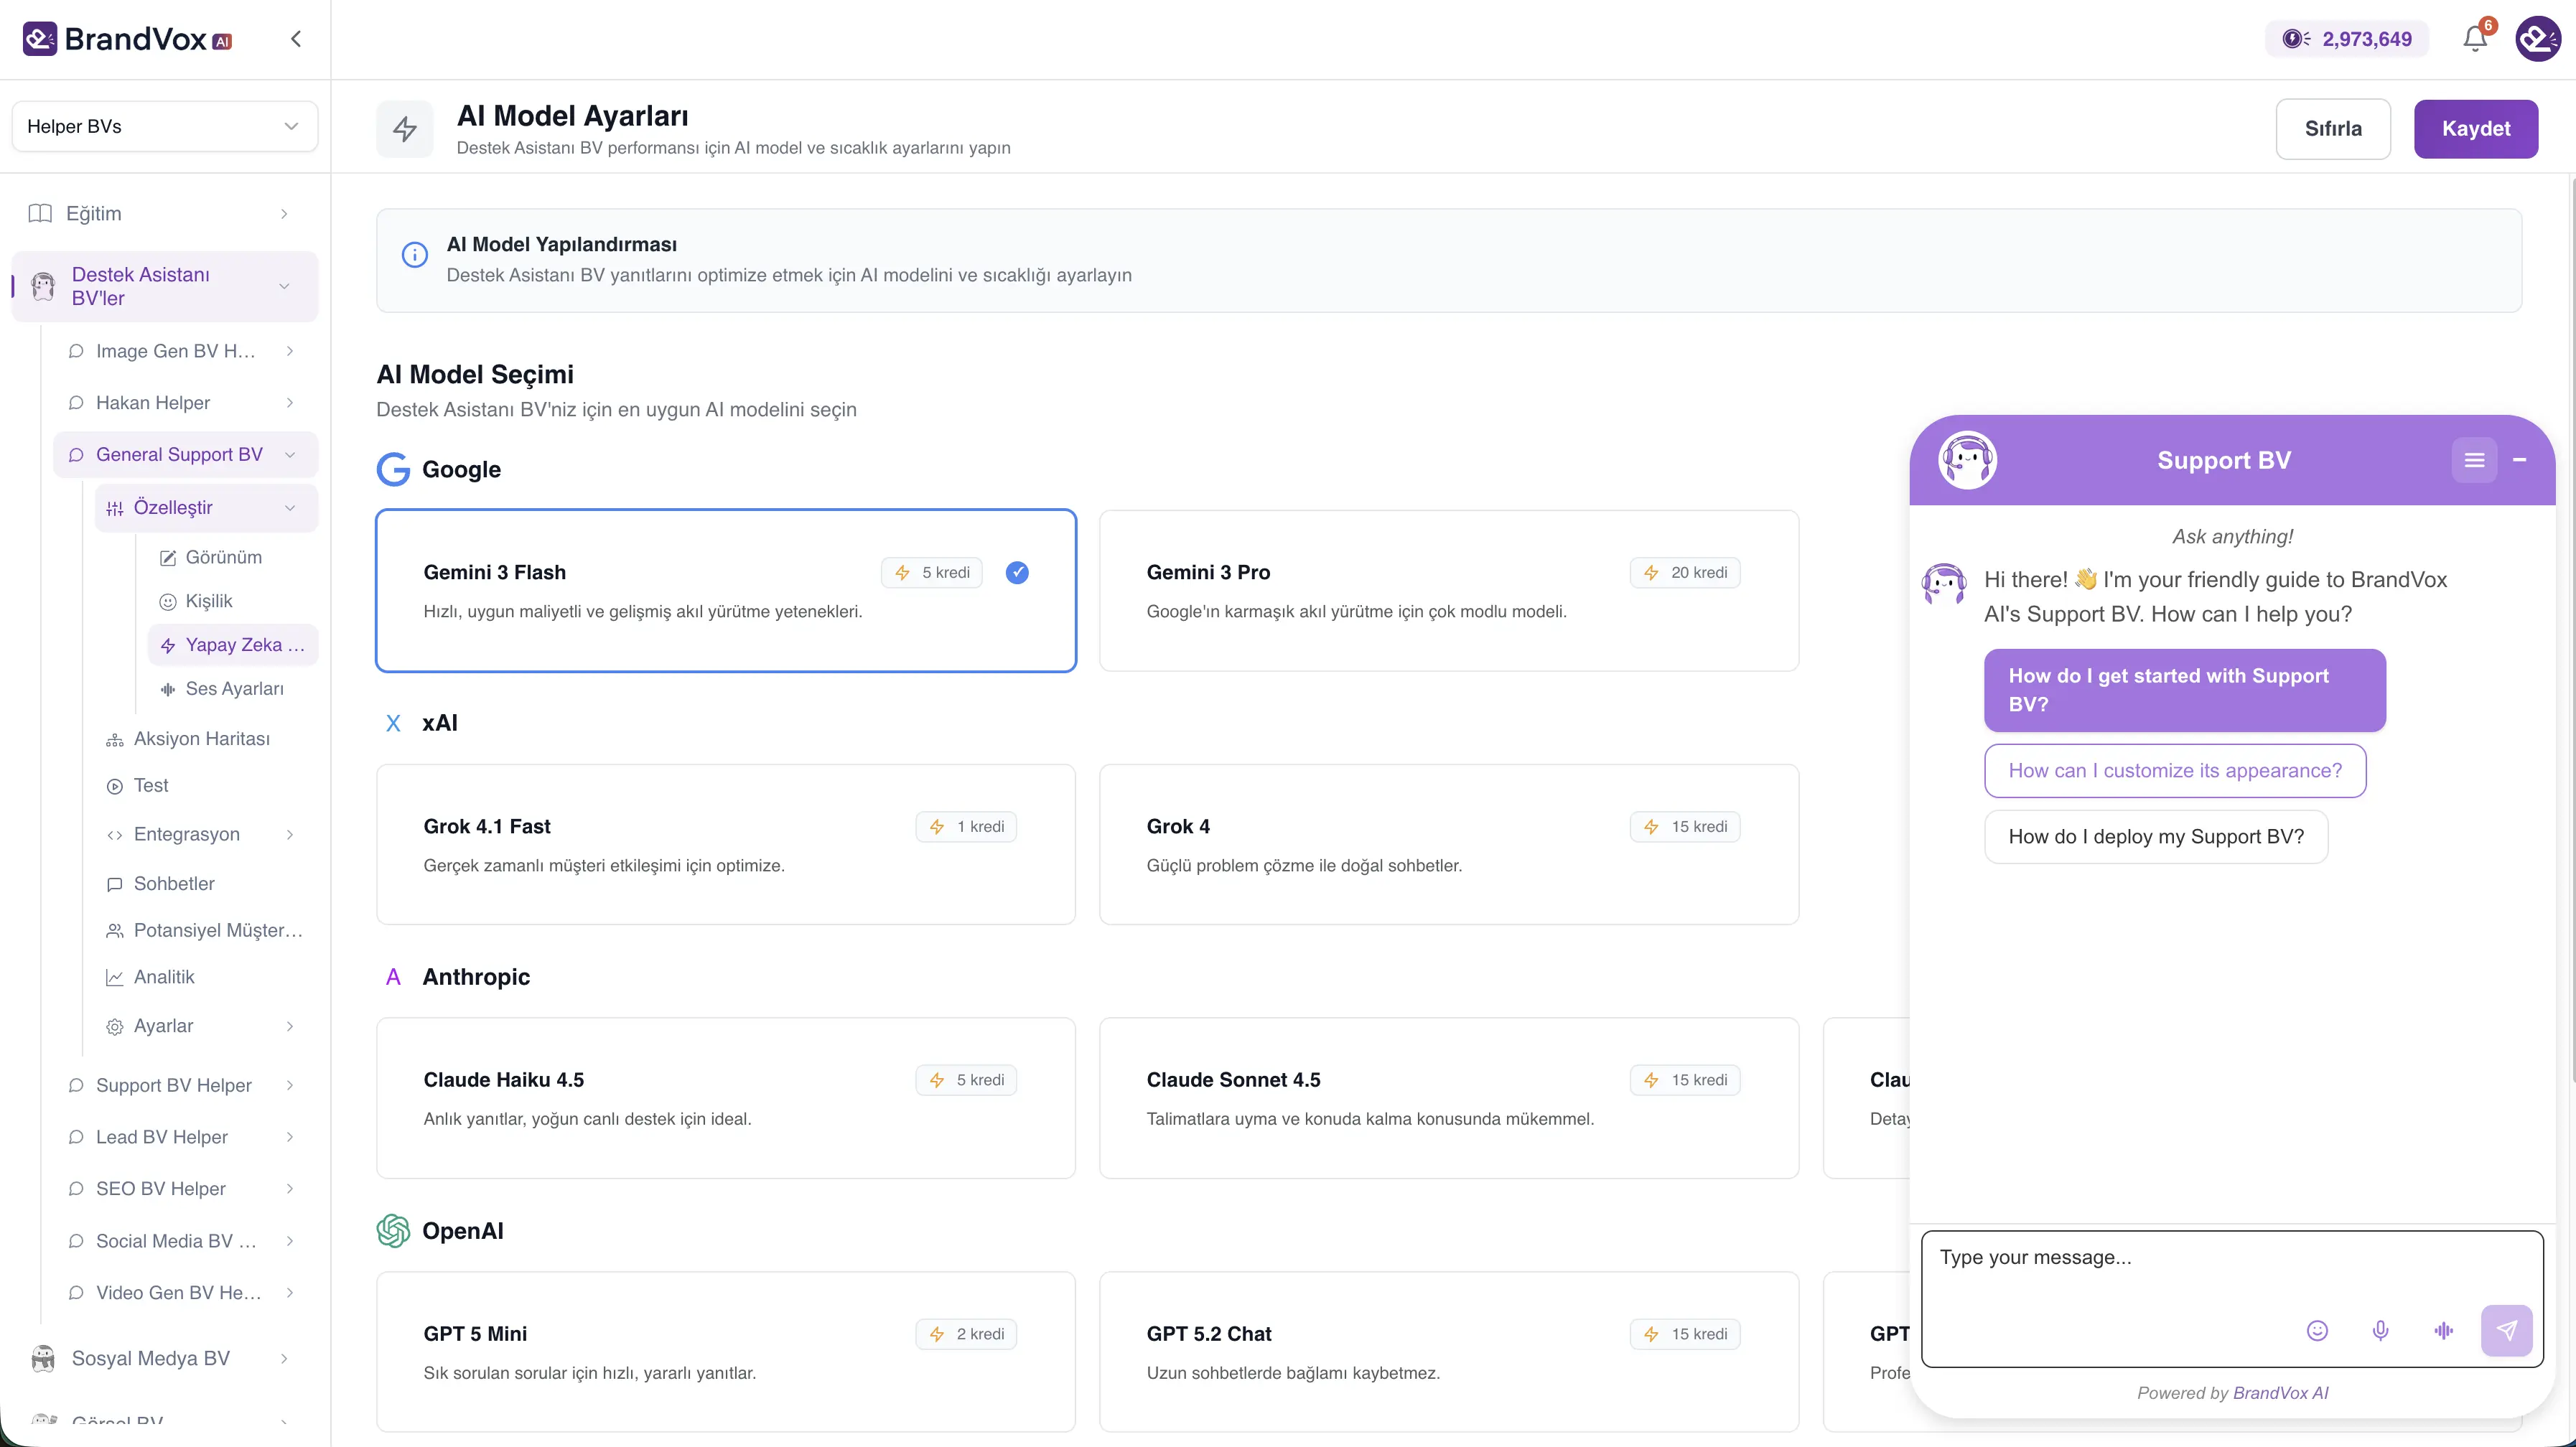Select the Grok 4 model card

coord(1449,845)
